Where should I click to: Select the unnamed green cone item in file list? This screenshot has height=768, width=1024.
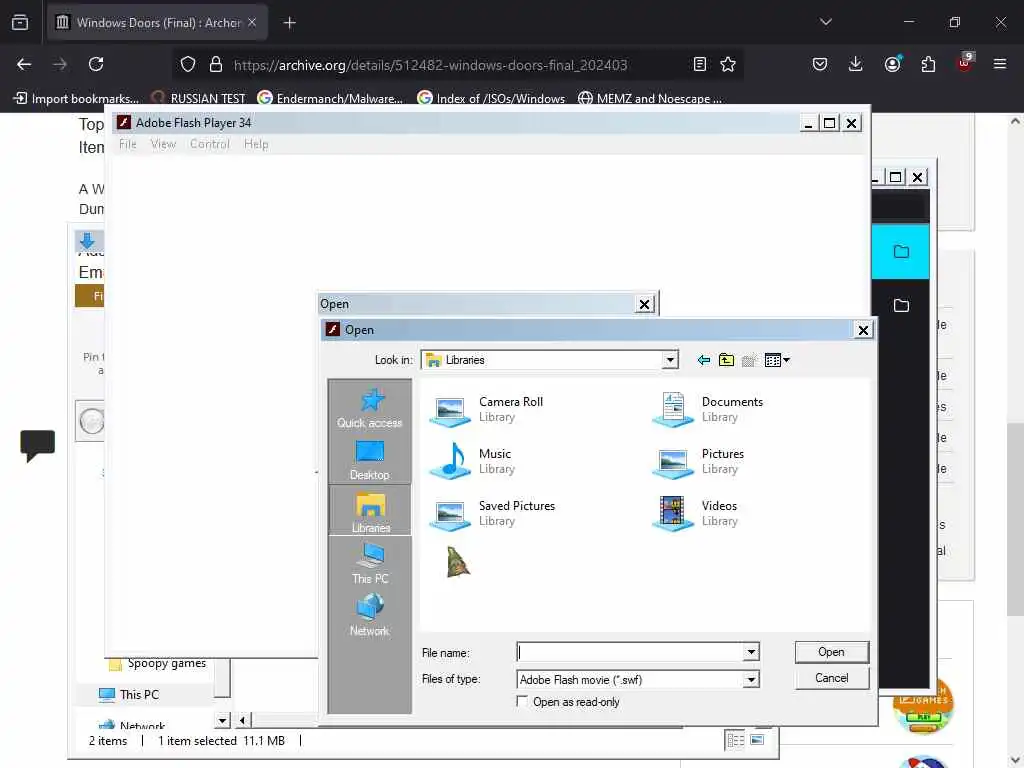tap(458, 561)
